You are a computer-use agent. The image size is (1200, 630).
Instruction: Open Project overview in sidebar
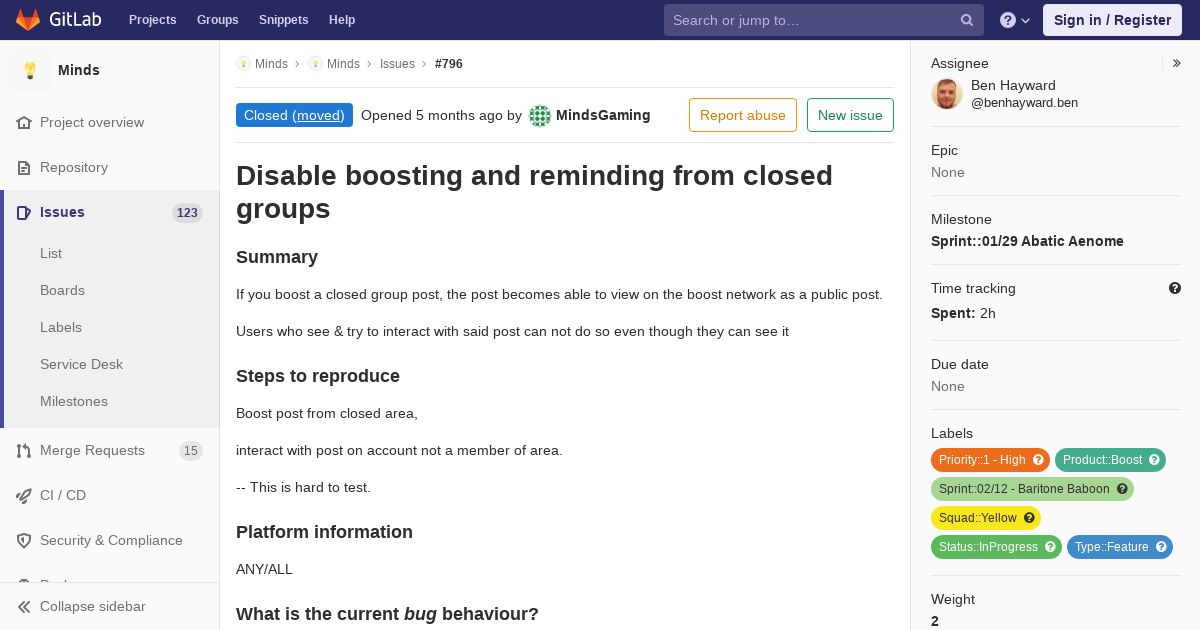92,122
